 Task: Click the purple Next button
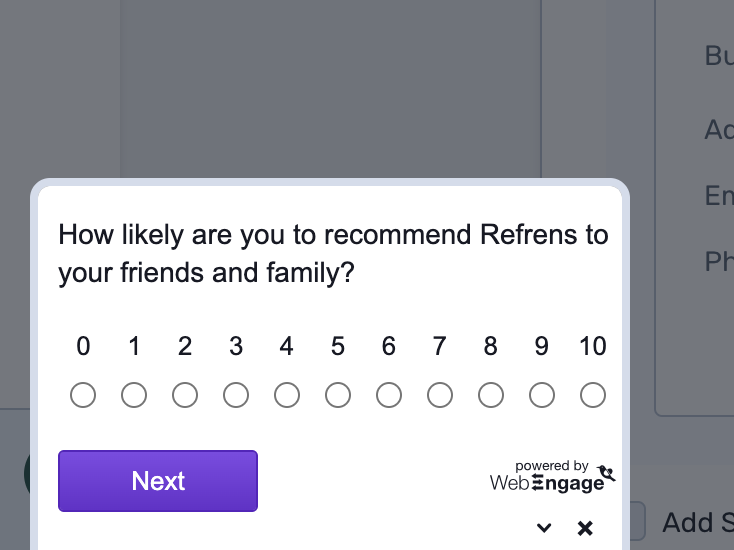158,481
